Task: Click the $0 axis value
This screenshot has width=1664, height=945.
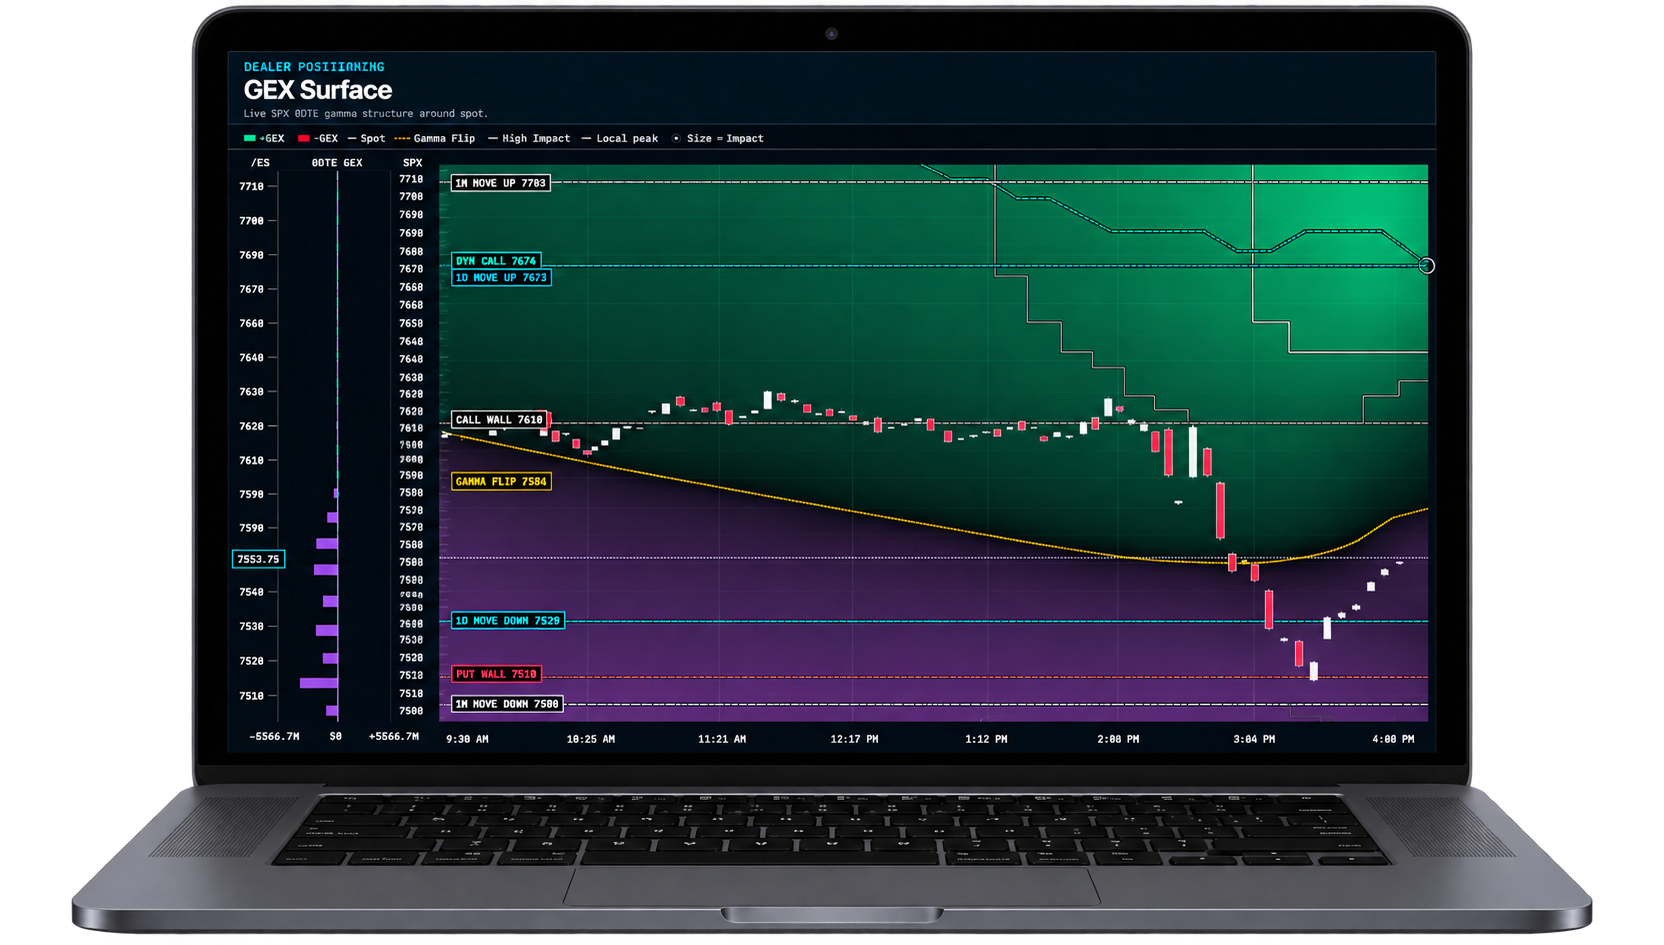Action: point(336,736)
